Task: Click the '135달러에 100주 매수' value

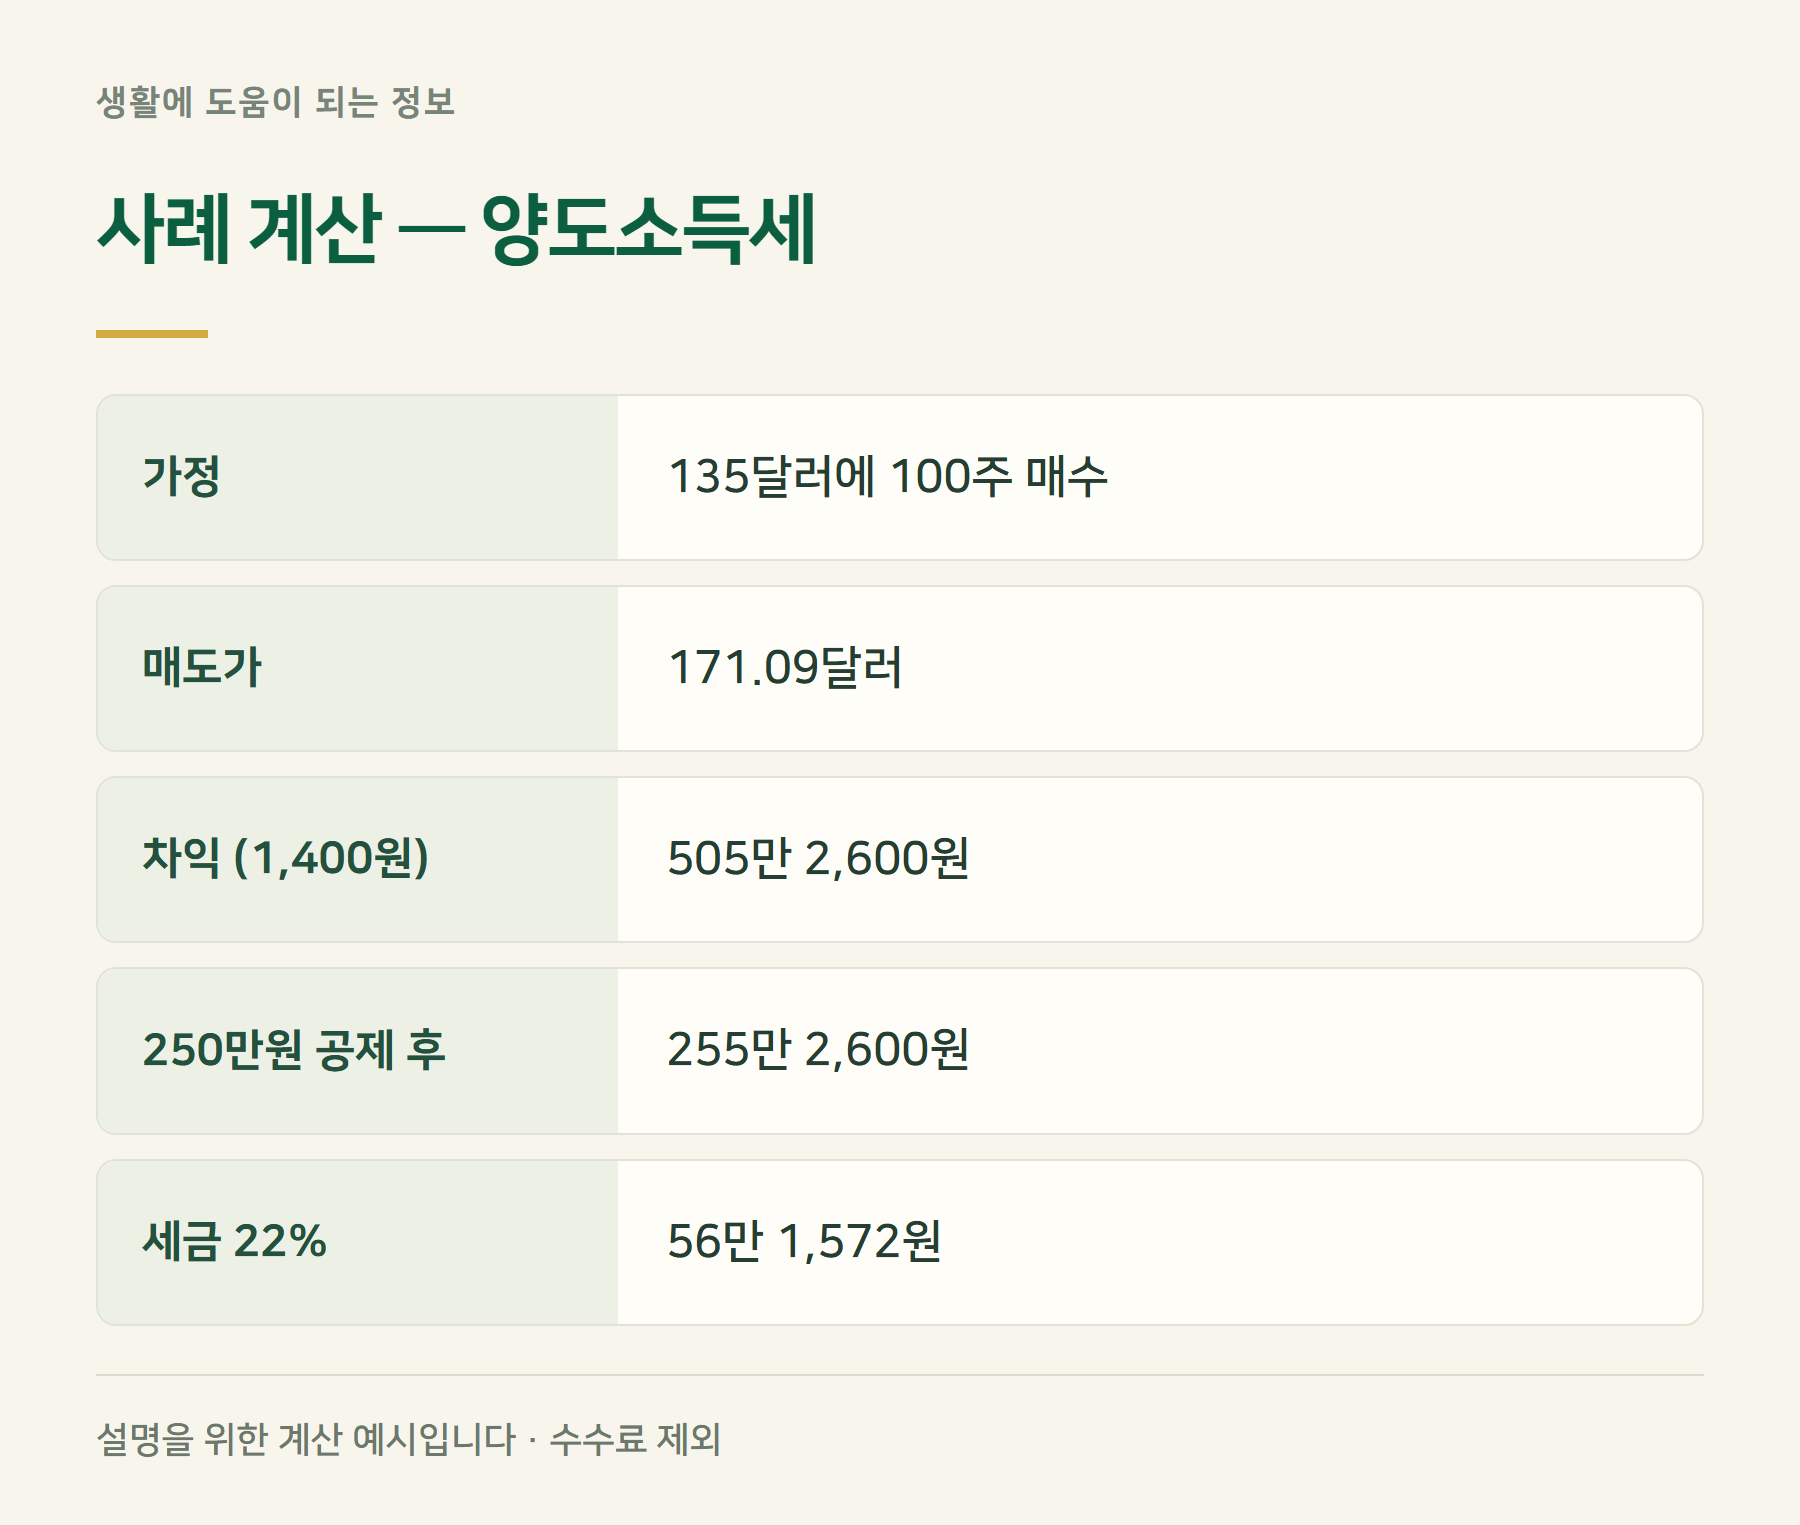Action: click(888, 477)
